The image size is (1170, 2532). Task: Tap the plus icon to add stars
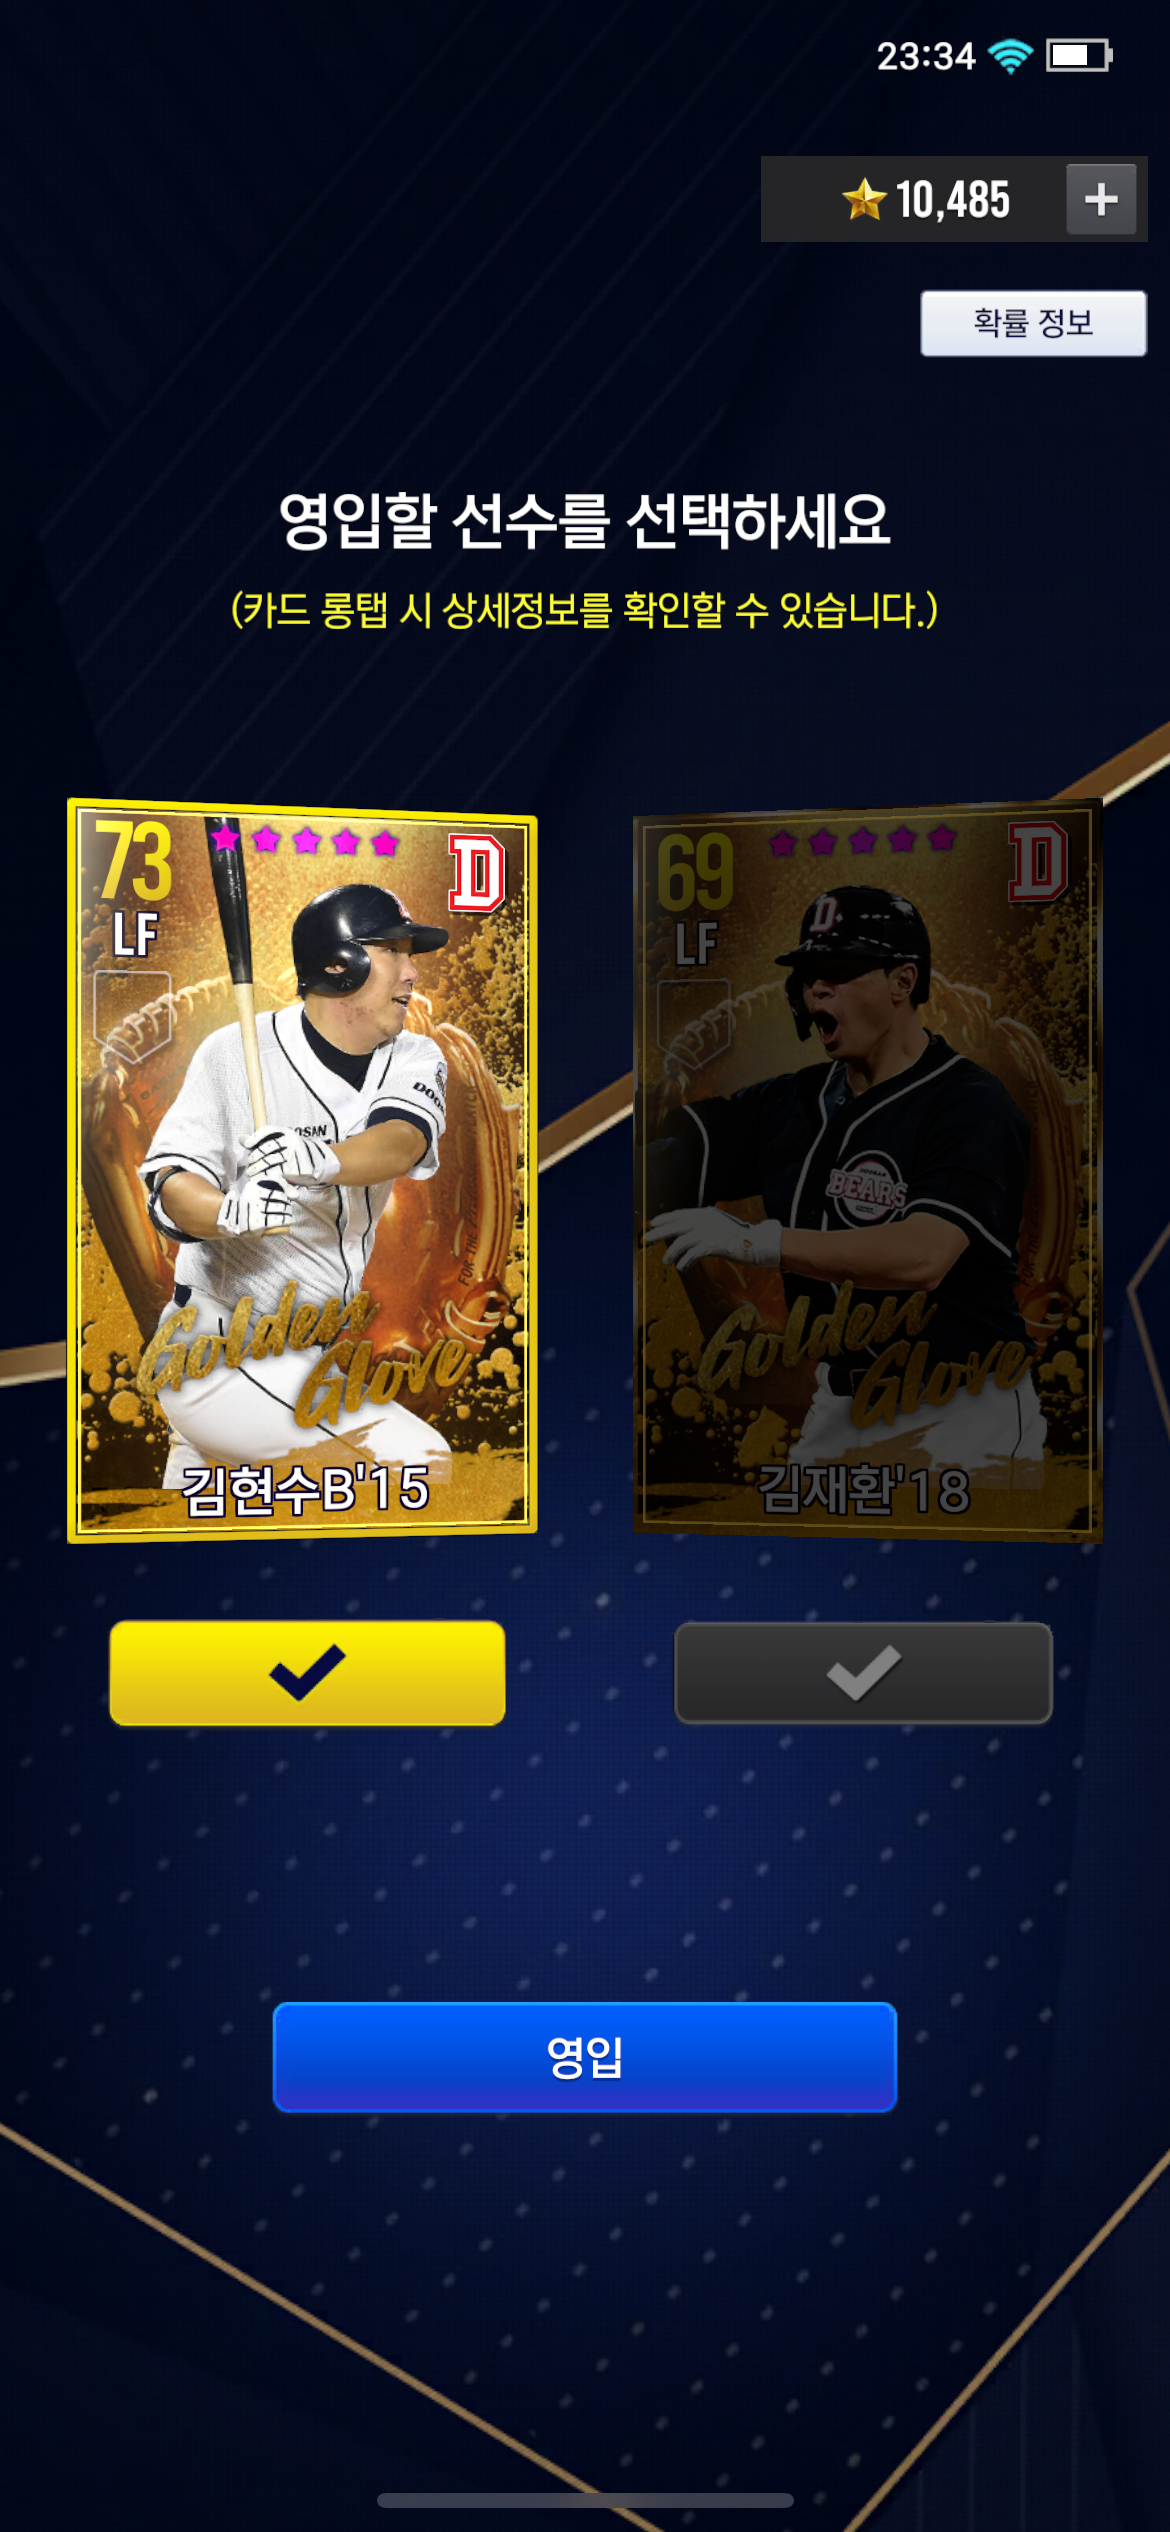click(1101, 199)
